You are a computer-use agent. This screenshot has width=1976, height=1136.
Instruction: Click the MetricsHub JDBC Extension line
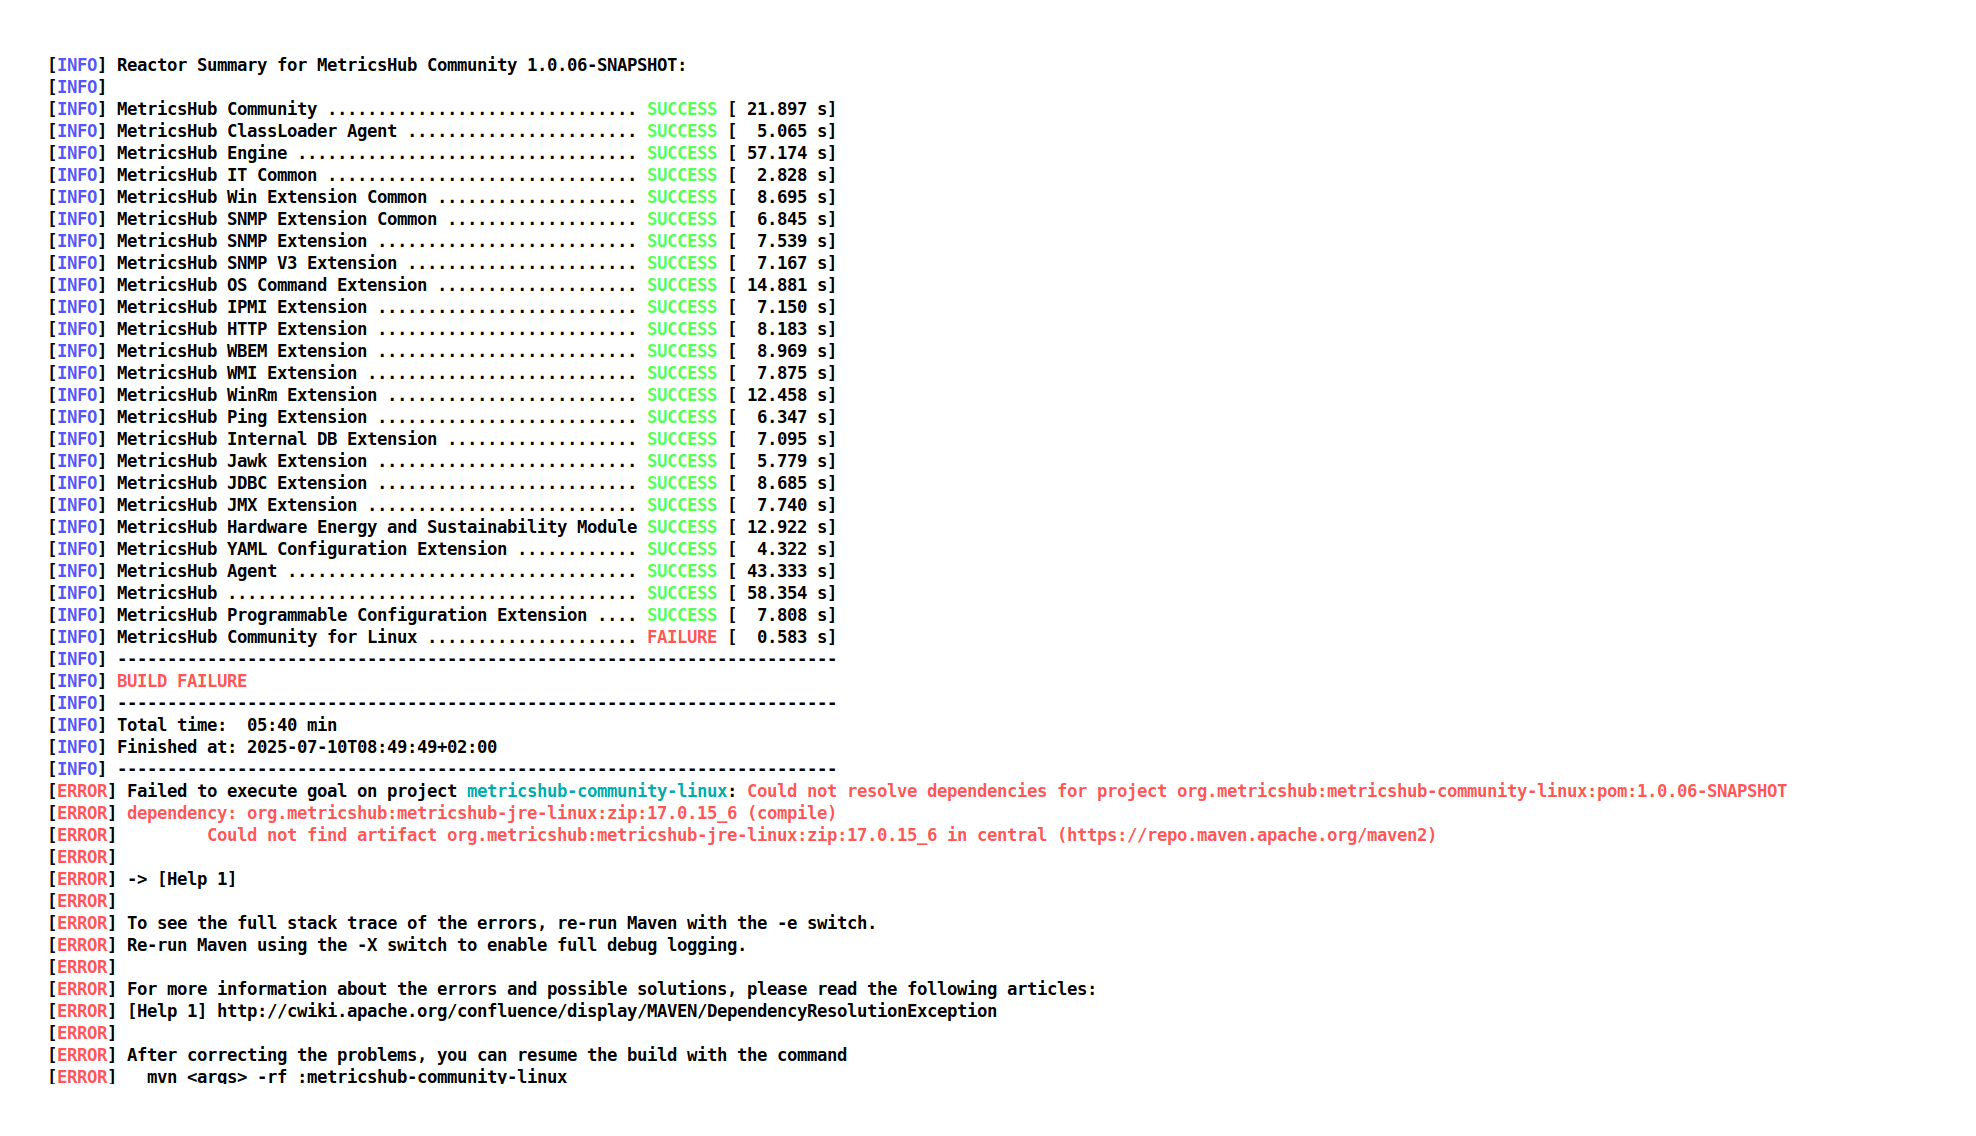coord(241,483)
